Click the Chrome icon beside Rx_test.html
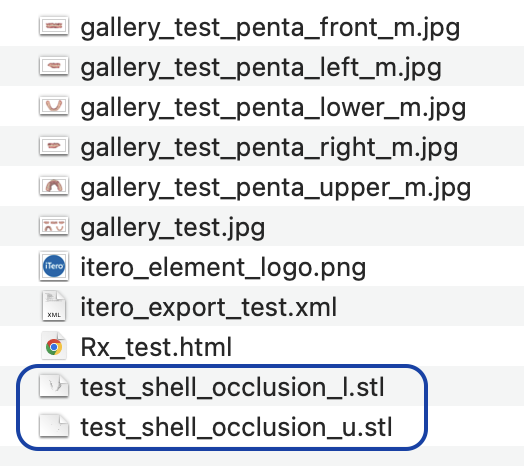The height and width of the screenshot is (466, 524). point(54,346)
